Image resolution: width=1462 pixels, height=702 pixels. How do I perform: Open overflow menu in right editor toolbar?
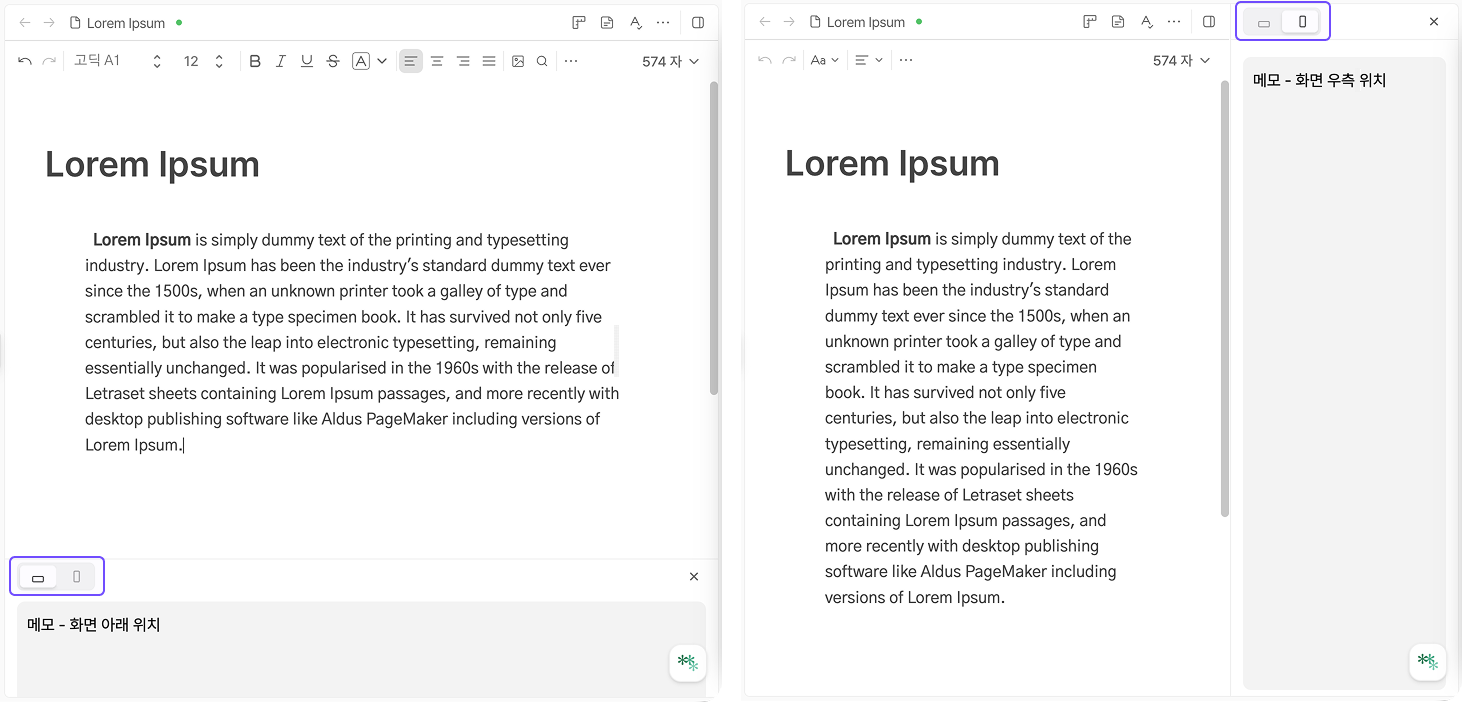click(906, 60)
